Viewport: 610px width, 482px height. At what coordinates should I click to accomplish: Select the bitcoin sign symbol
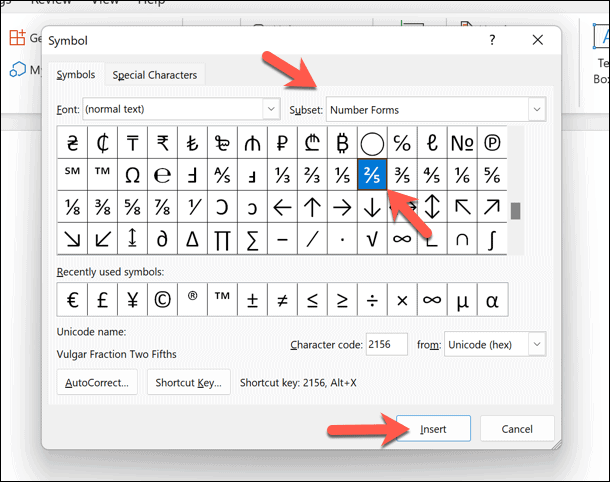[x=342, y=142]
